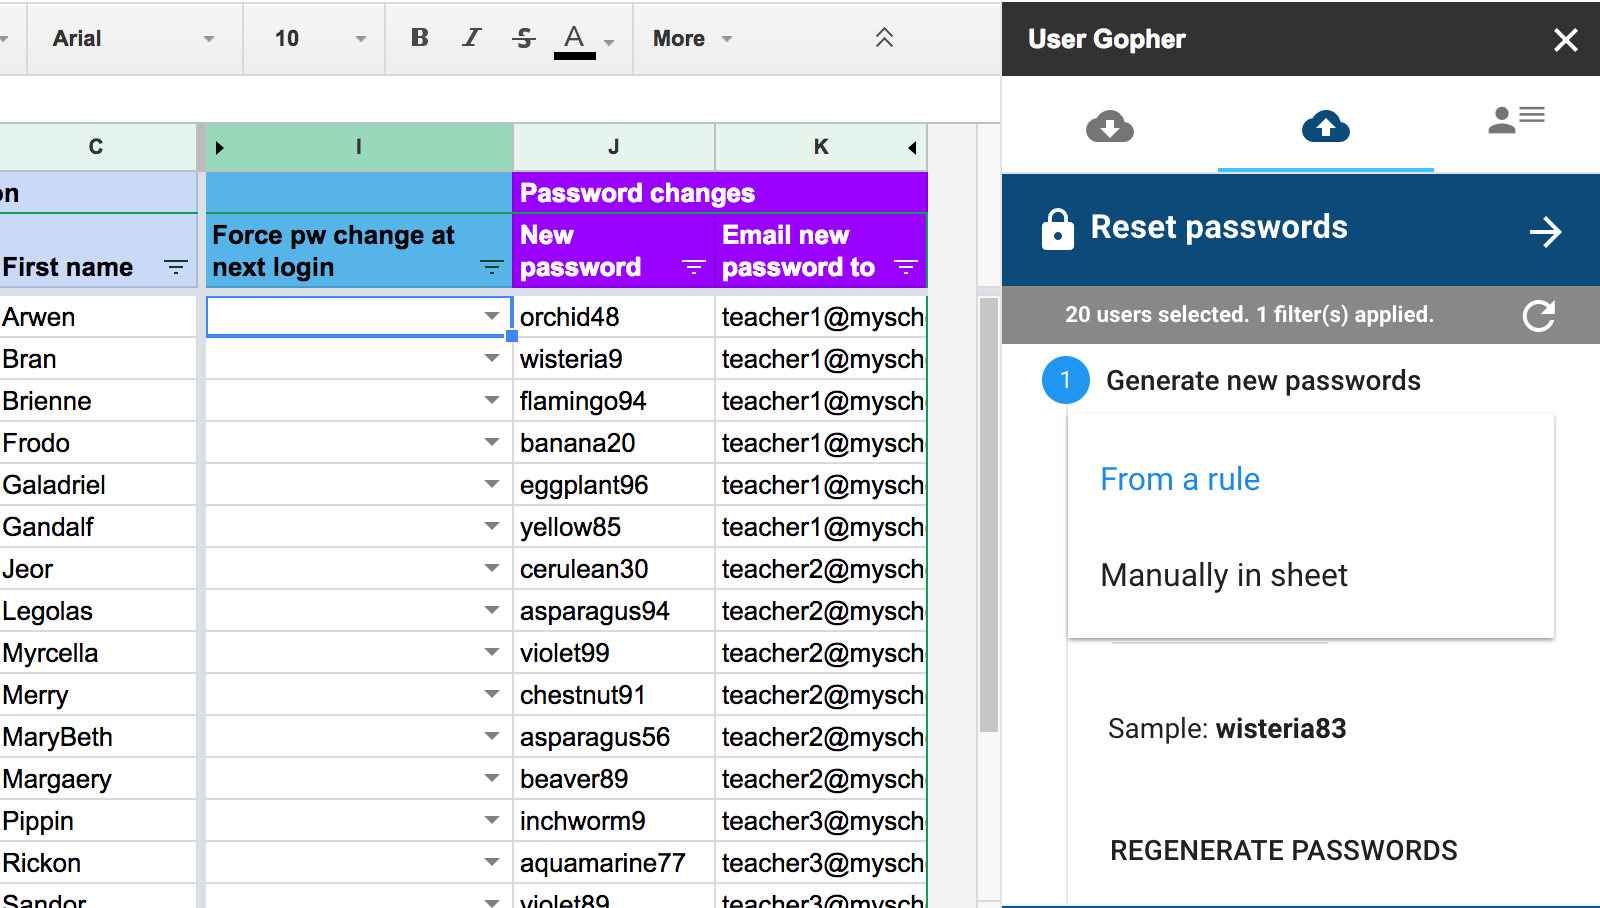Click the Reset passwords arrow
1600x908 pixels.
pyautogui.click(x=1545, y=232)
